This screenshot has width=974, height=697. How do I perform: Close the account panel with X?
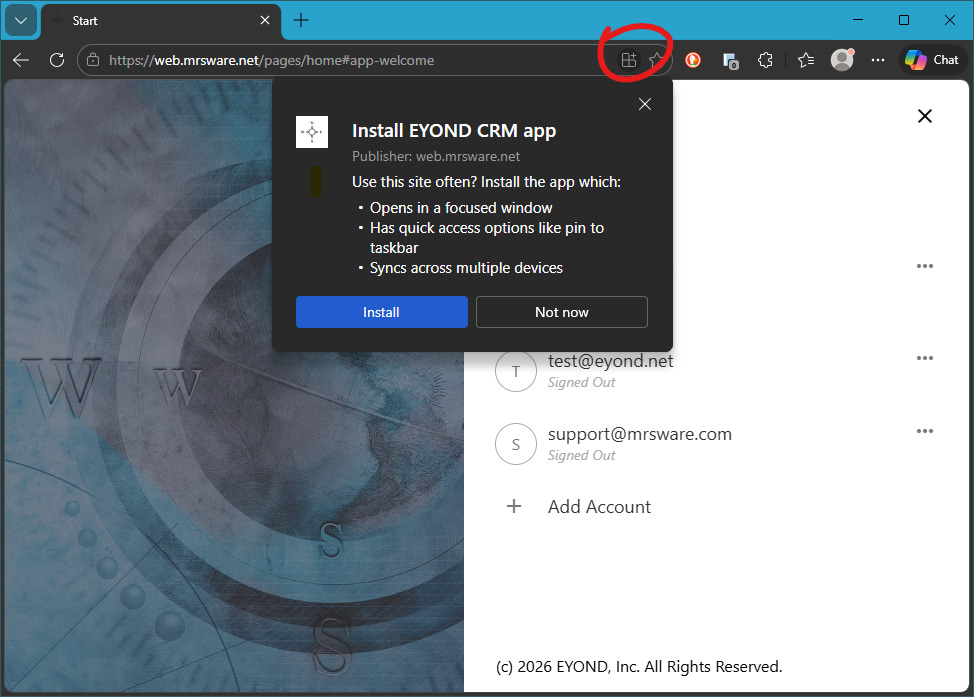(924, 116)
